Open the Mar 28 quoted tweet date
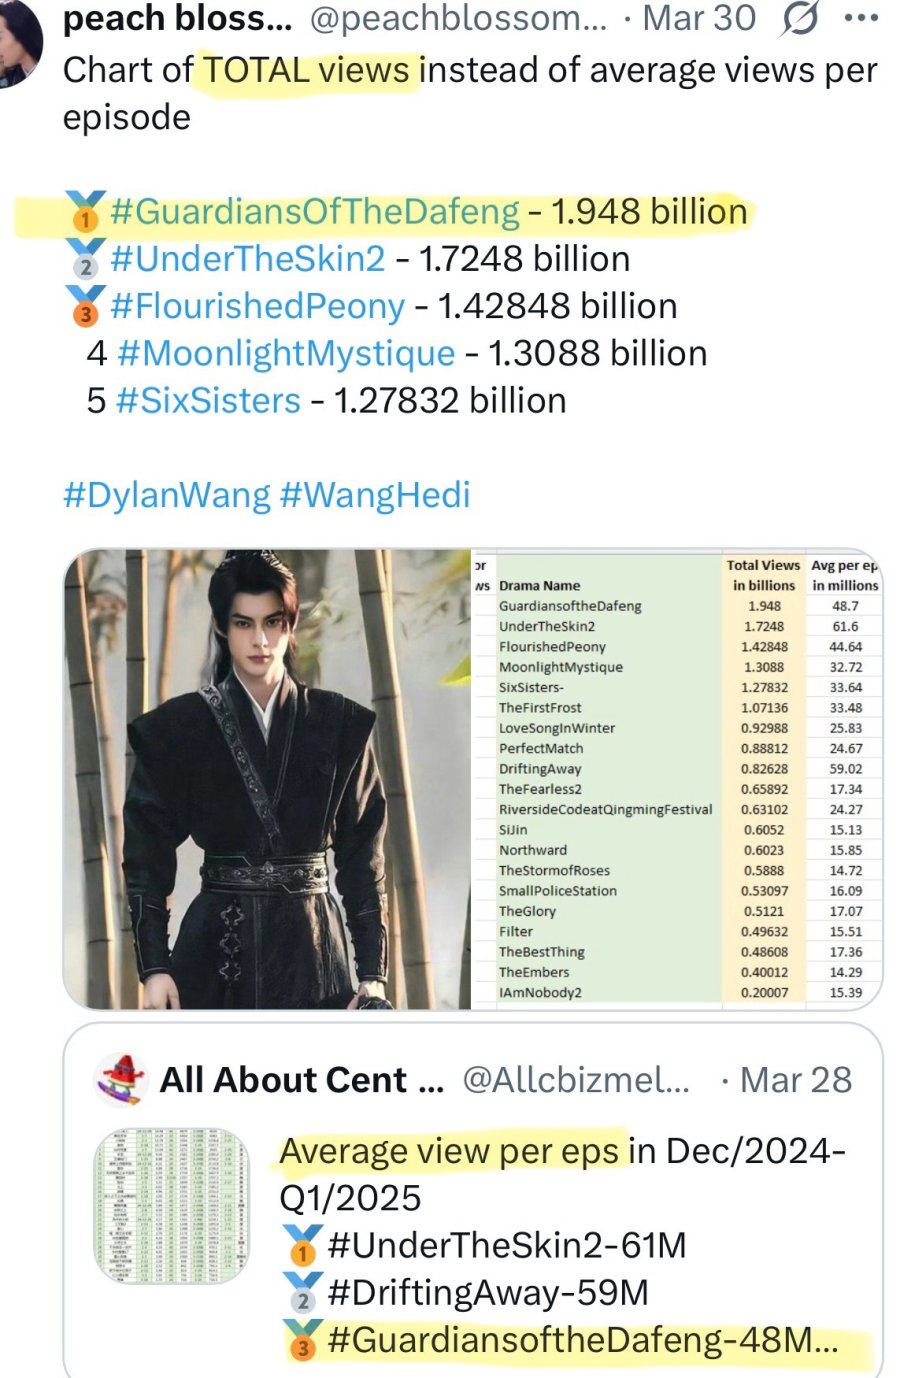The image size is (900, 1378). click(x=796, y=1080)
